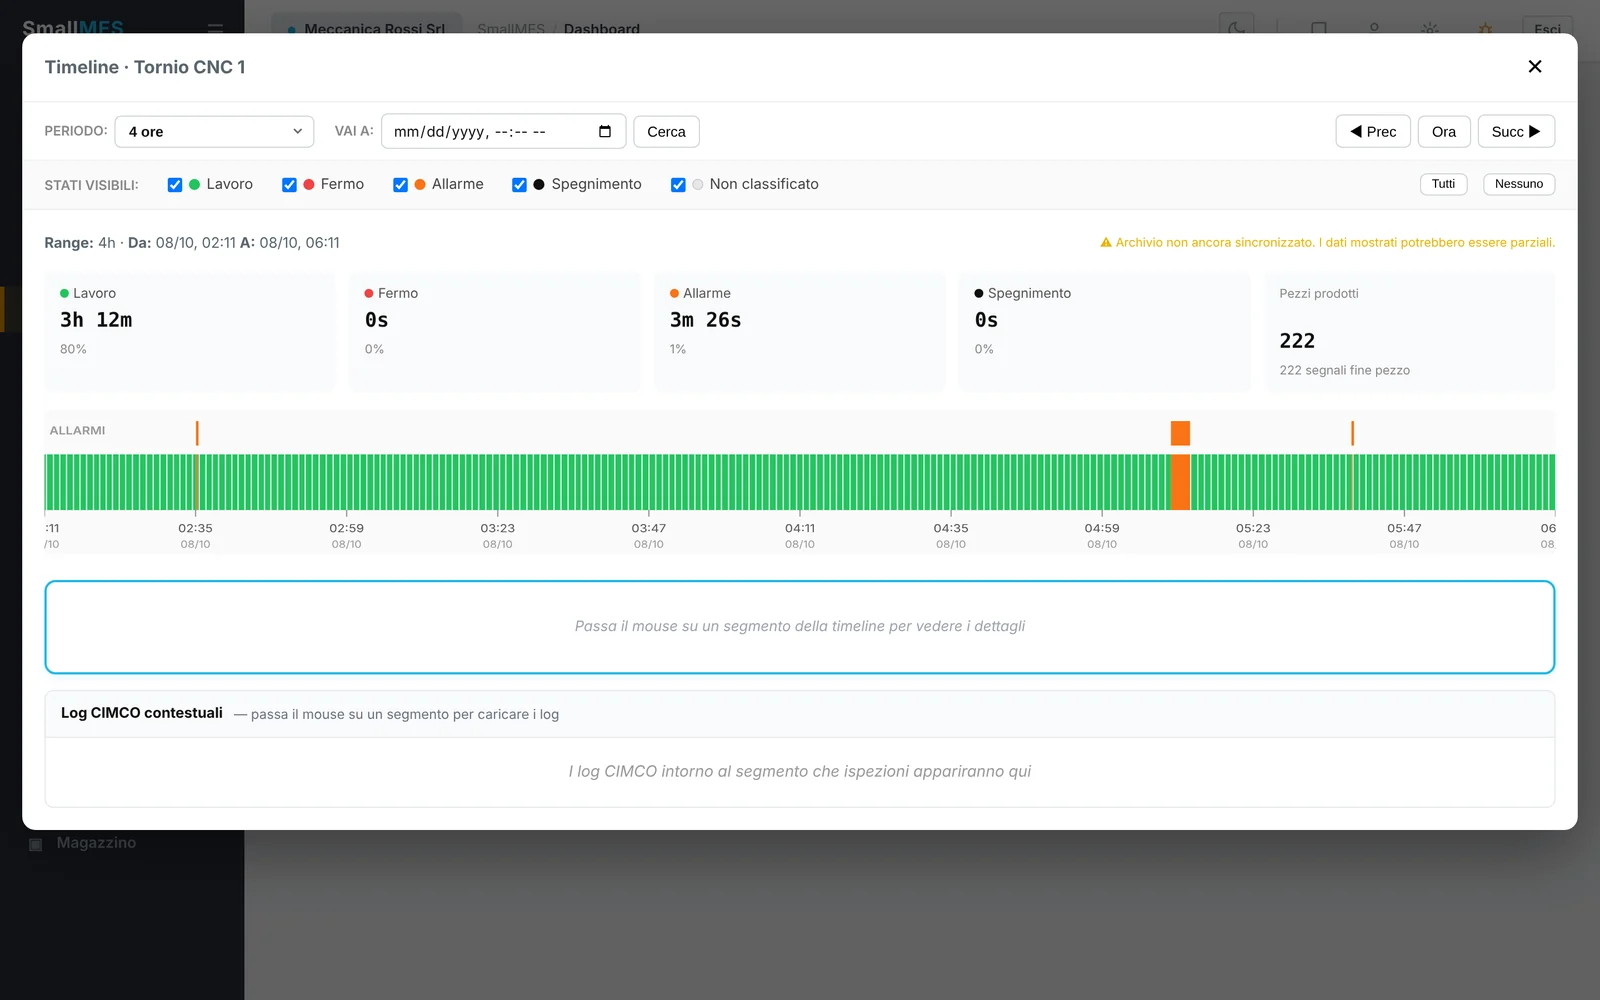Toggle the Fermo state checkbox
The image size is (1600, 1000).
[289, 185]
